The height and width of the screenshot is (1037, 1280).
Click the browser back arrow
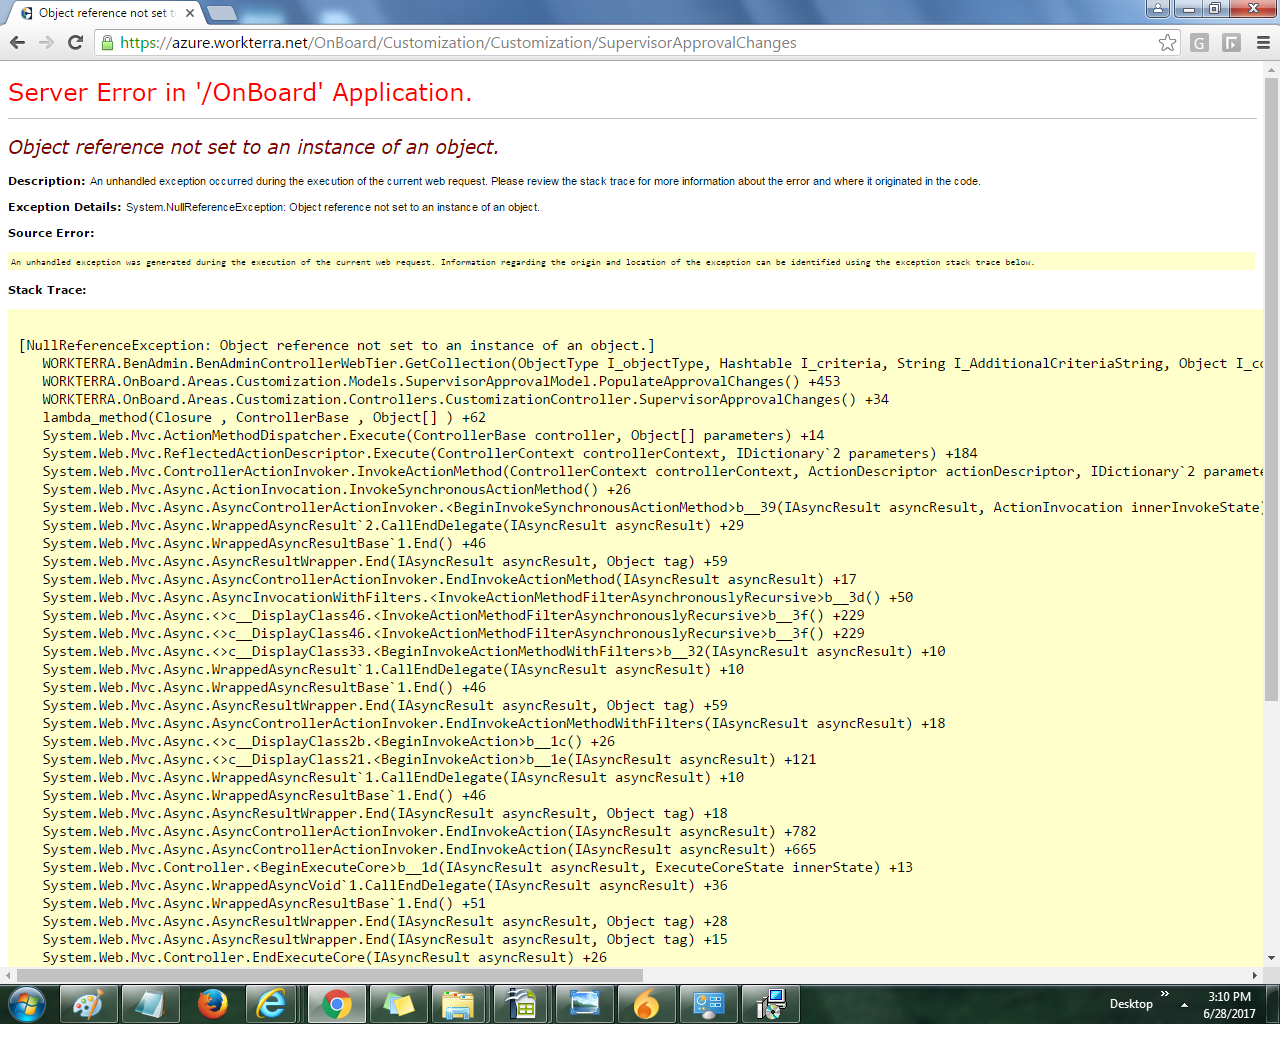tap(17, 42)
